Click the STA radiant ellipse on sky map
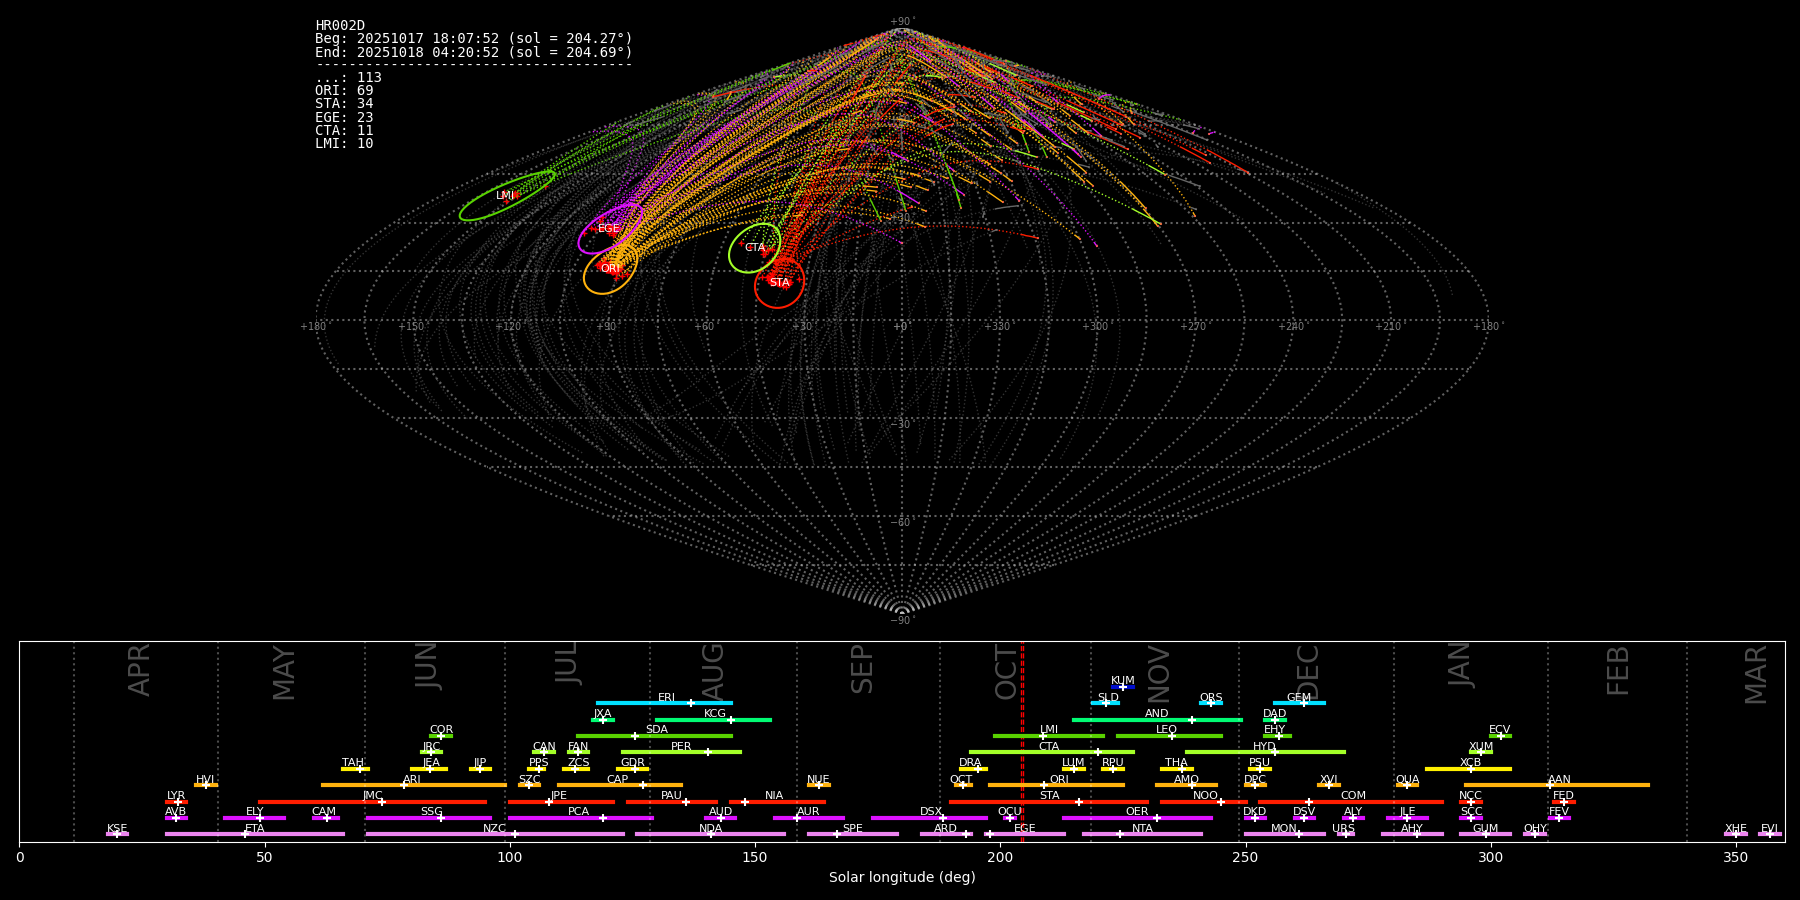Screen dimensions: 1800x900 (779, 283)
